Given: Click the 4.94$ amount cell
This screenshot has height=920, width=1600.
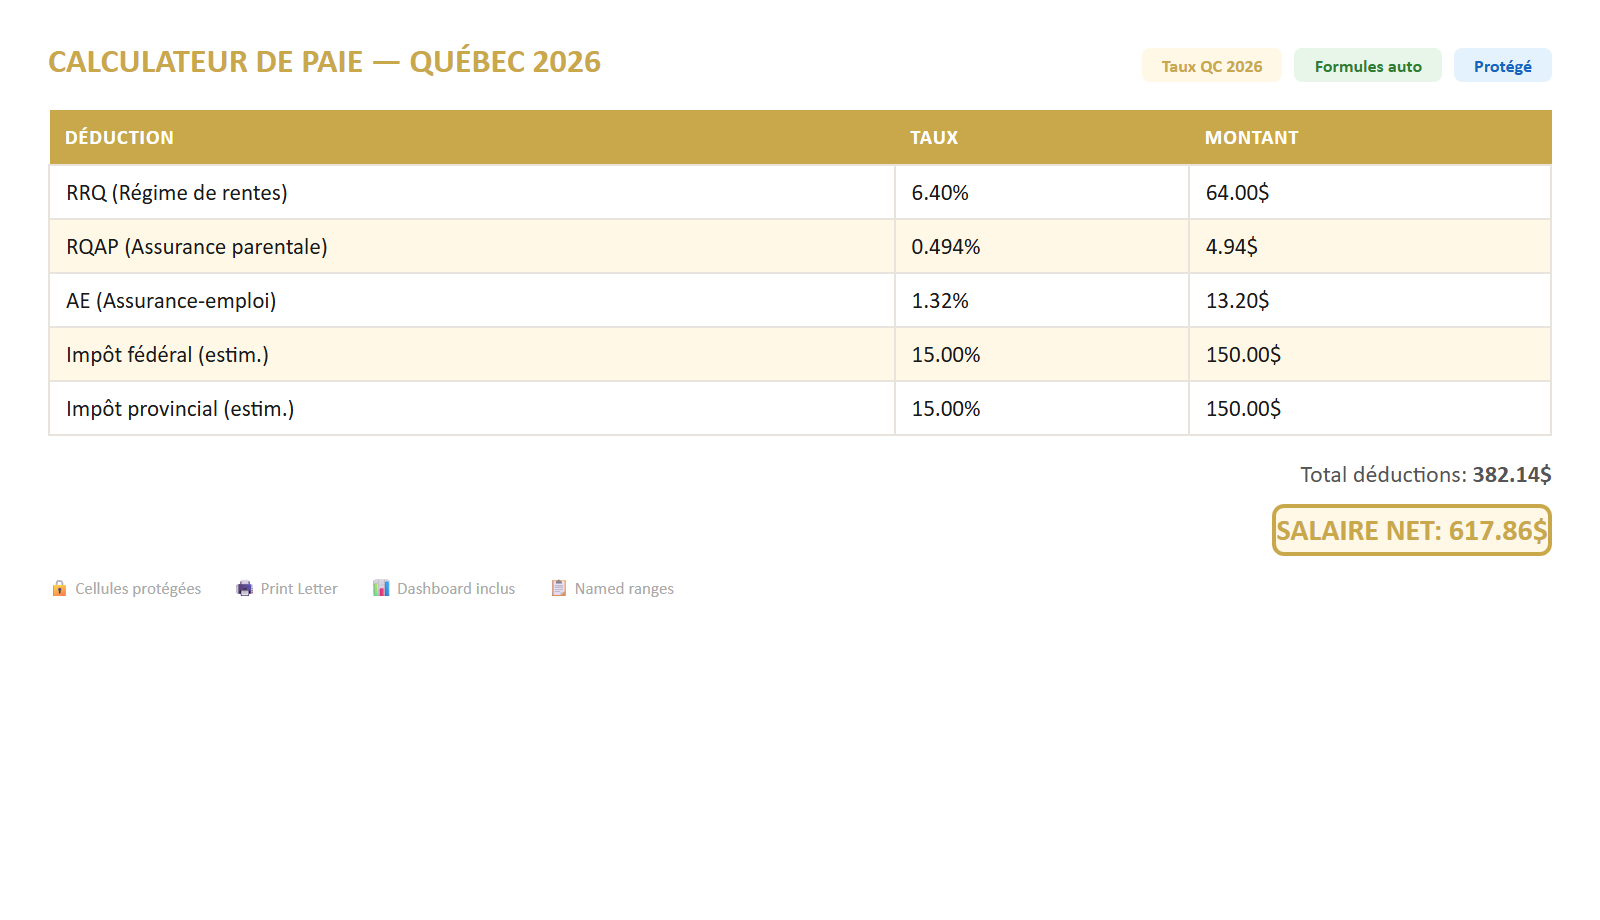Looking at the screenshot, I should (x=1370, y=246).
